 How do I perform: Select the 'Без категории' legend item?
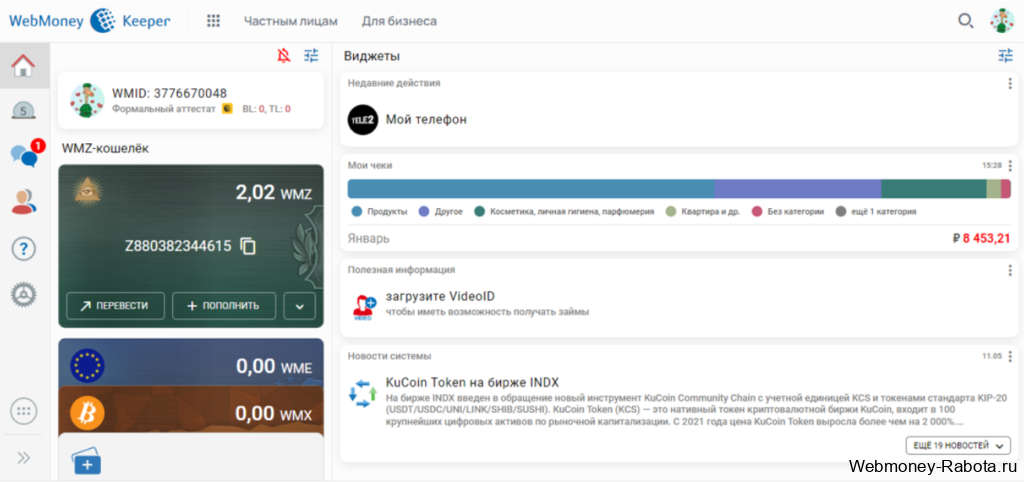pyautogui.click(x=788, y=212)
